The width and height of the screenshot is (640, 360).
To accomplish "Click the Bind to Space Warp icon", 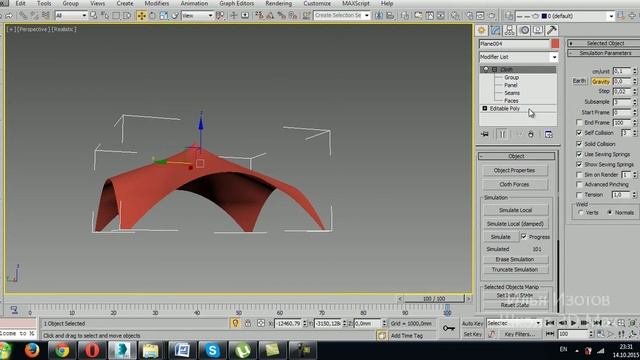I will [x=46, y=16].
